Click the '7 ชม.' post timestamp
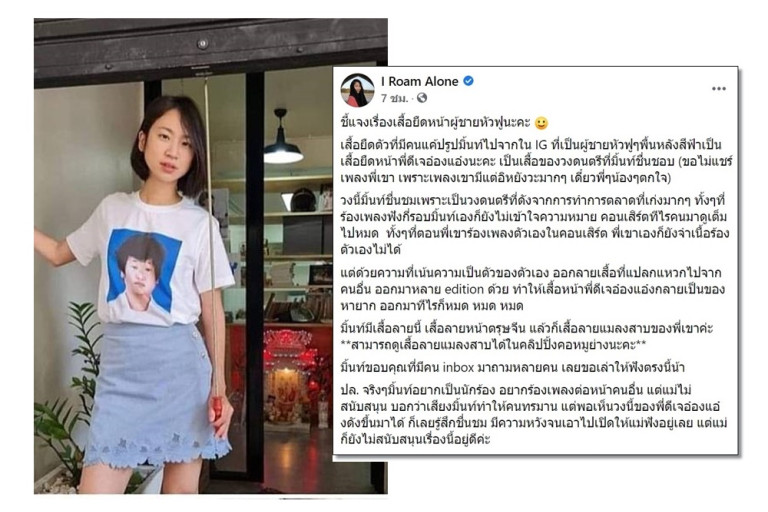The height and width of the screenshot is (512, 768). (x=394, y=98)
